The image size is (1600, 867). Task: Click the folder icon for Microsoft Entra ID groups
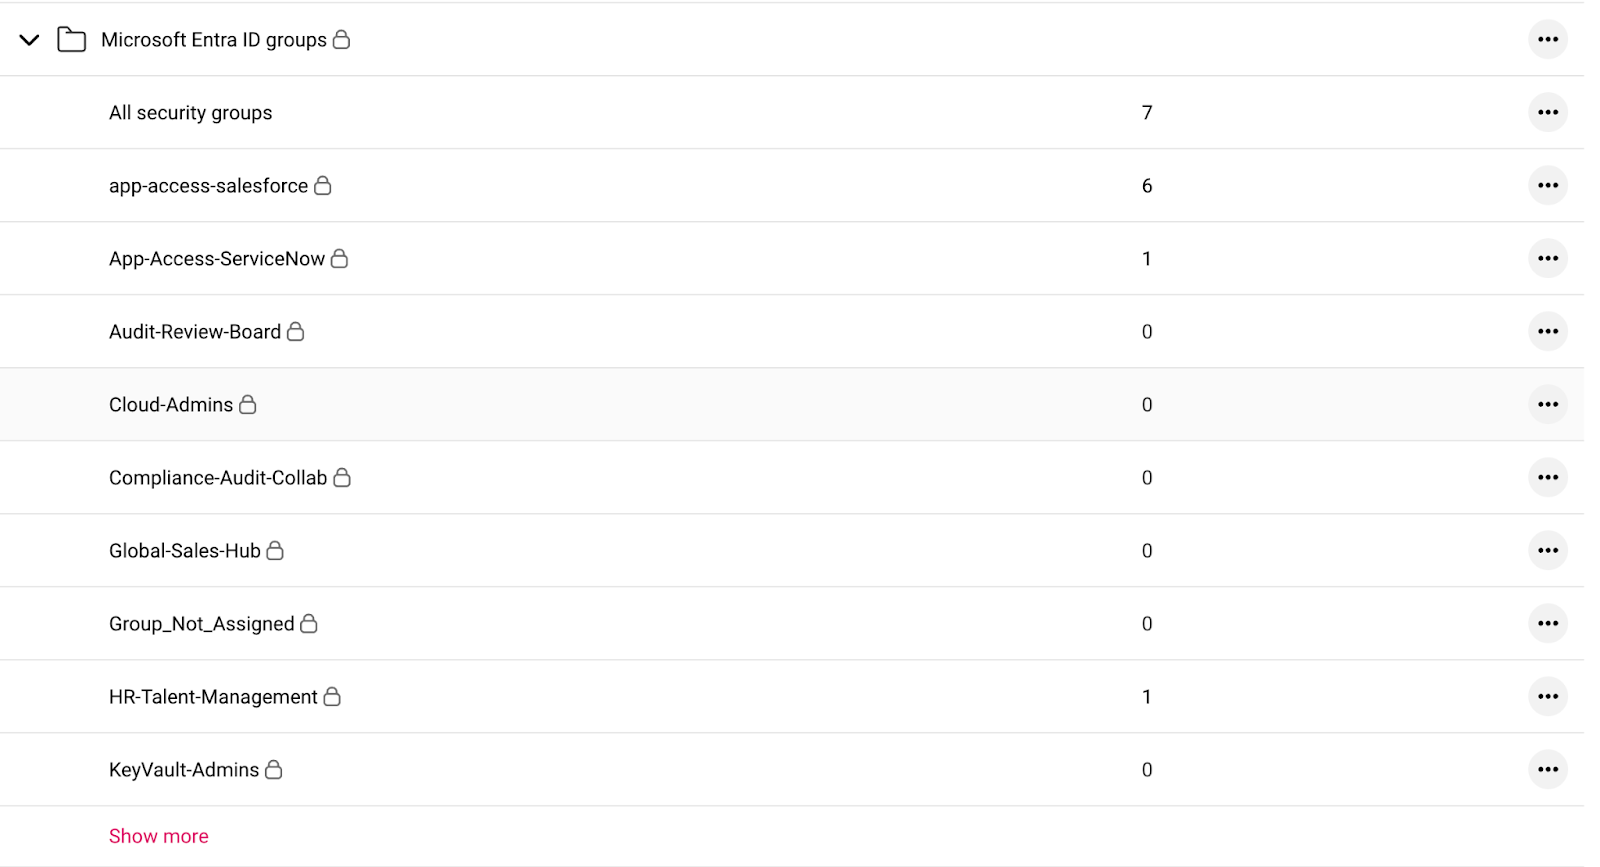coord(71,40)
